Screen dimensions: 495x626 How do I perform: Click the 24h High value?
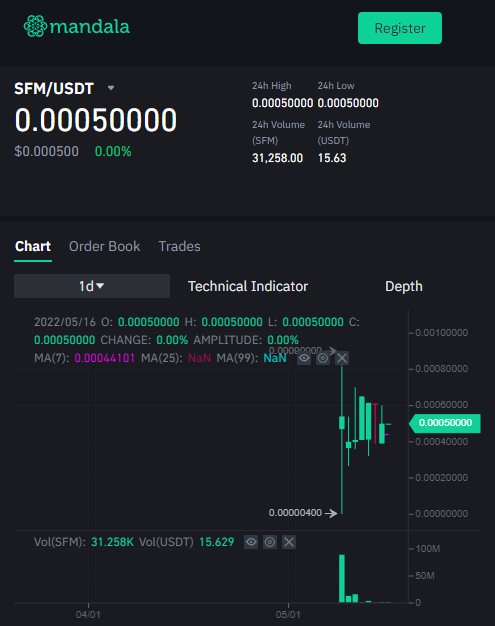[x=282, y=103]
